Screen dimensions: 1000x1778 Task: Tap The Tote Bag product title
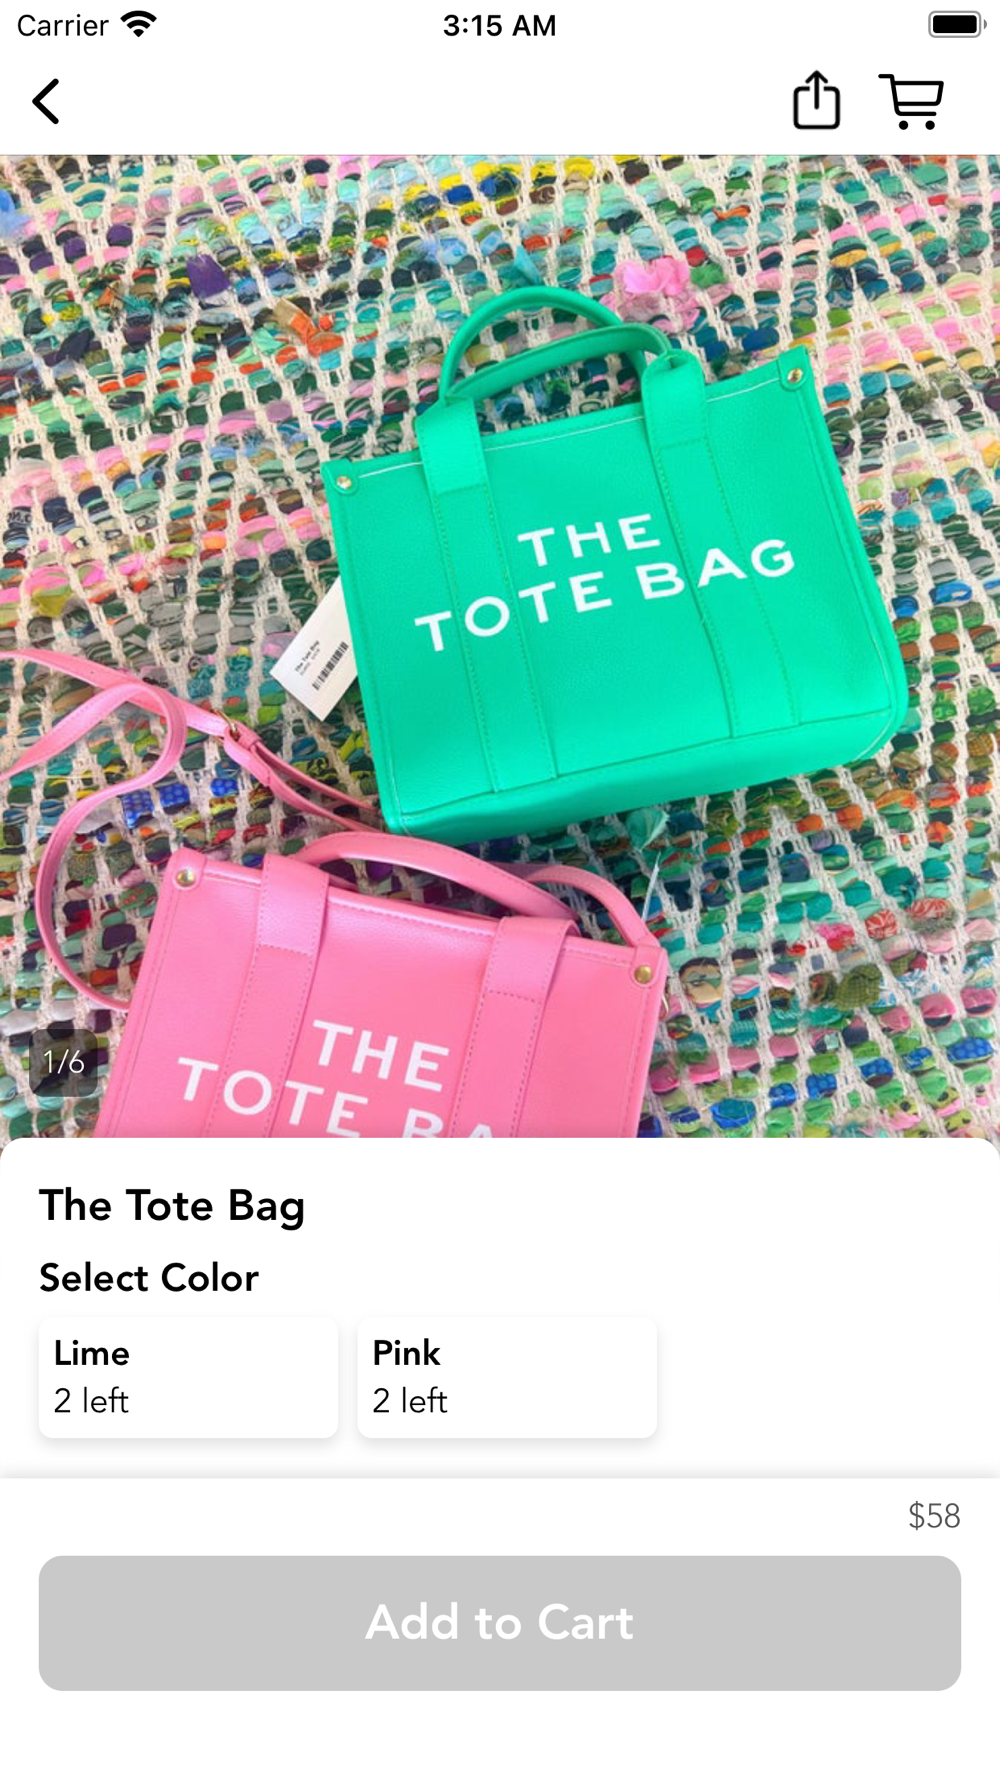172,1206
